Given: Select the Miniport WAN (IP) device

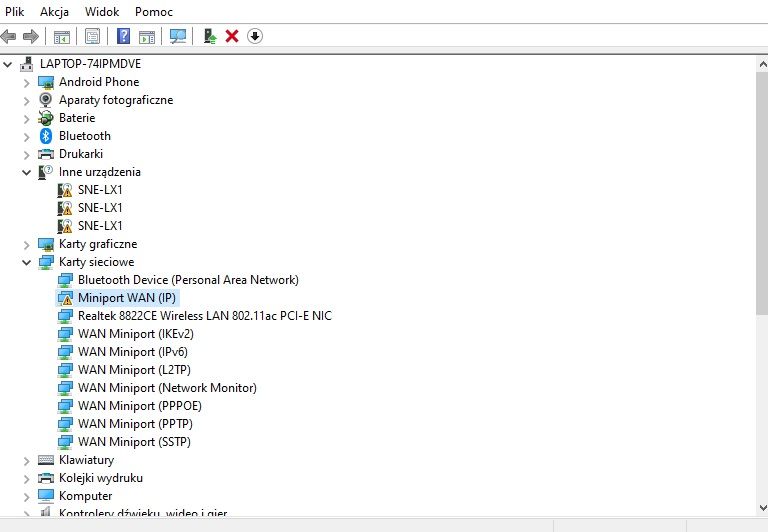Looking at the screenshot, I should click(x=127, y=298).
